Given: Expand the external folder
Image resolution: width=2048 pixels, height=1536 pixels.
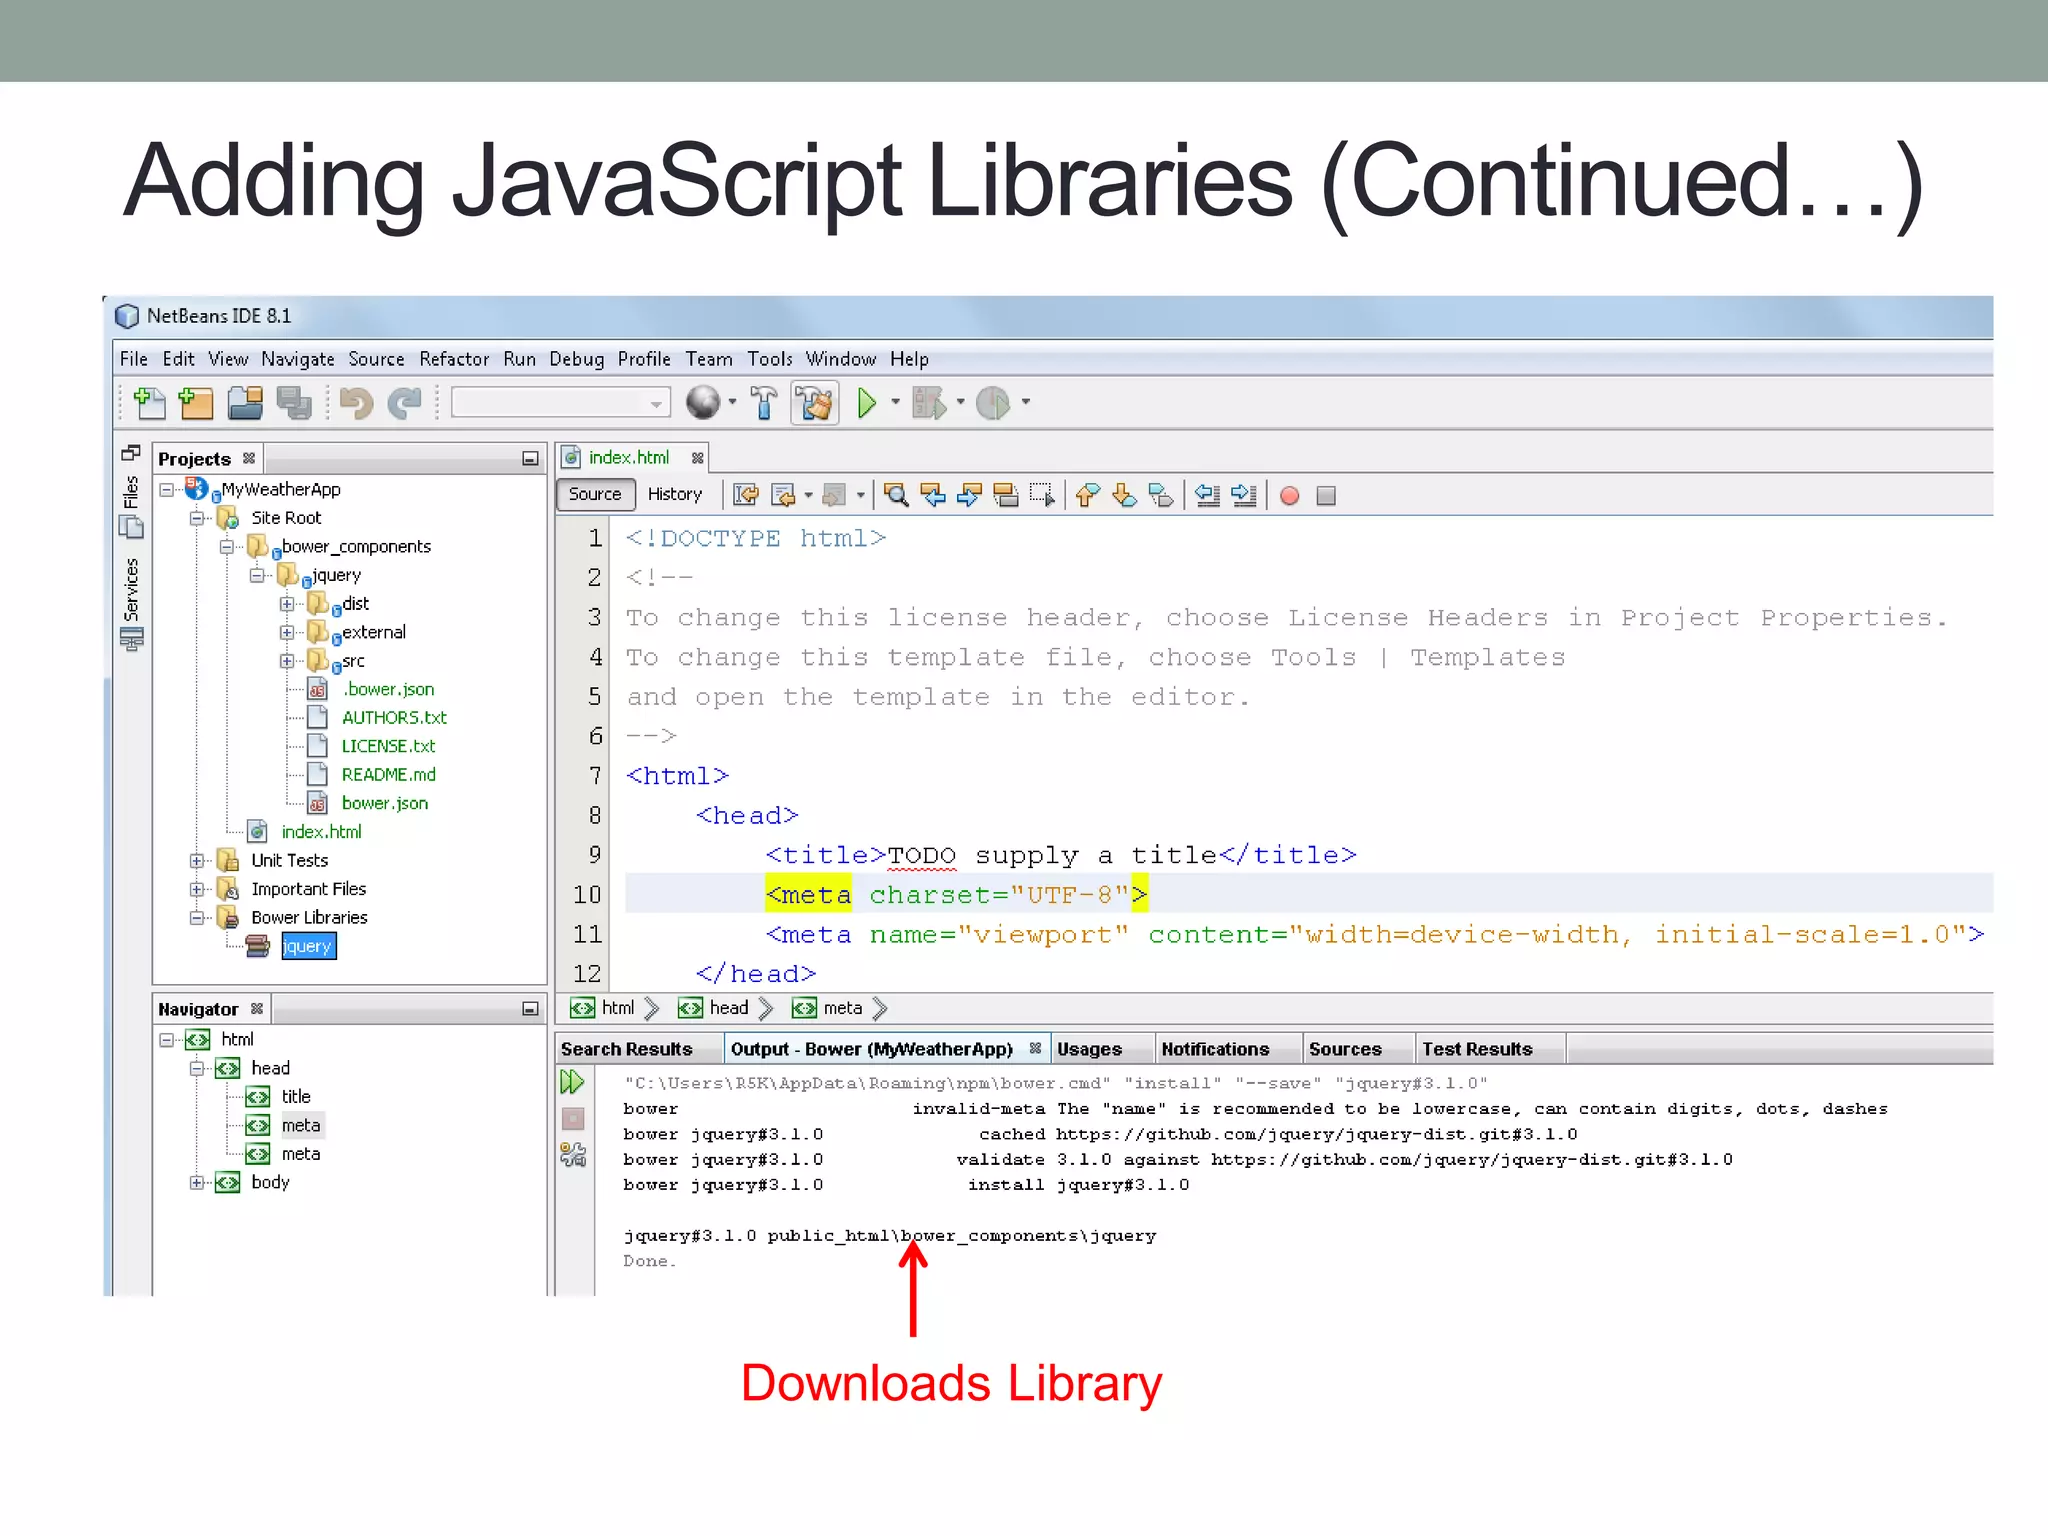Looking at the screenshot, I should [287, 633].
